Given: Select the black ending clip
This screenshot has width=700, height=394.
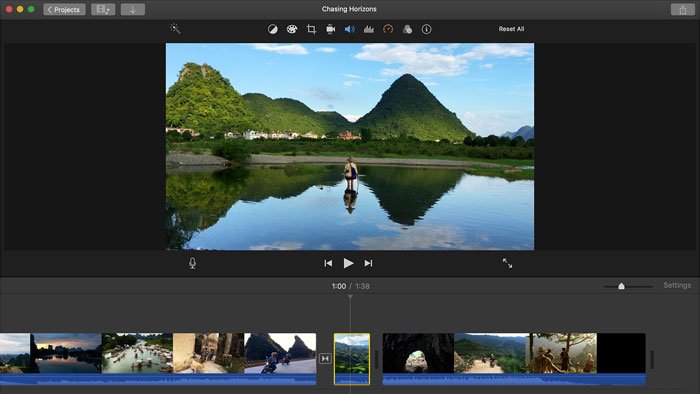Looking at the screenshot, I should click(621, 353).
